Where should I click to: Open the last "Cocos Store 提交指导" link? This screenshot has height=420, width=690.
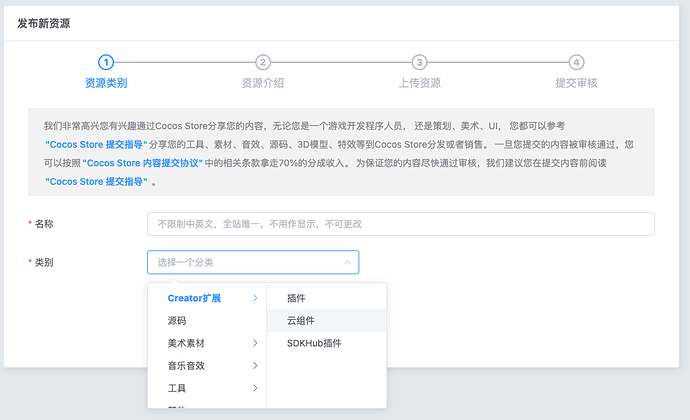[96, 181]
